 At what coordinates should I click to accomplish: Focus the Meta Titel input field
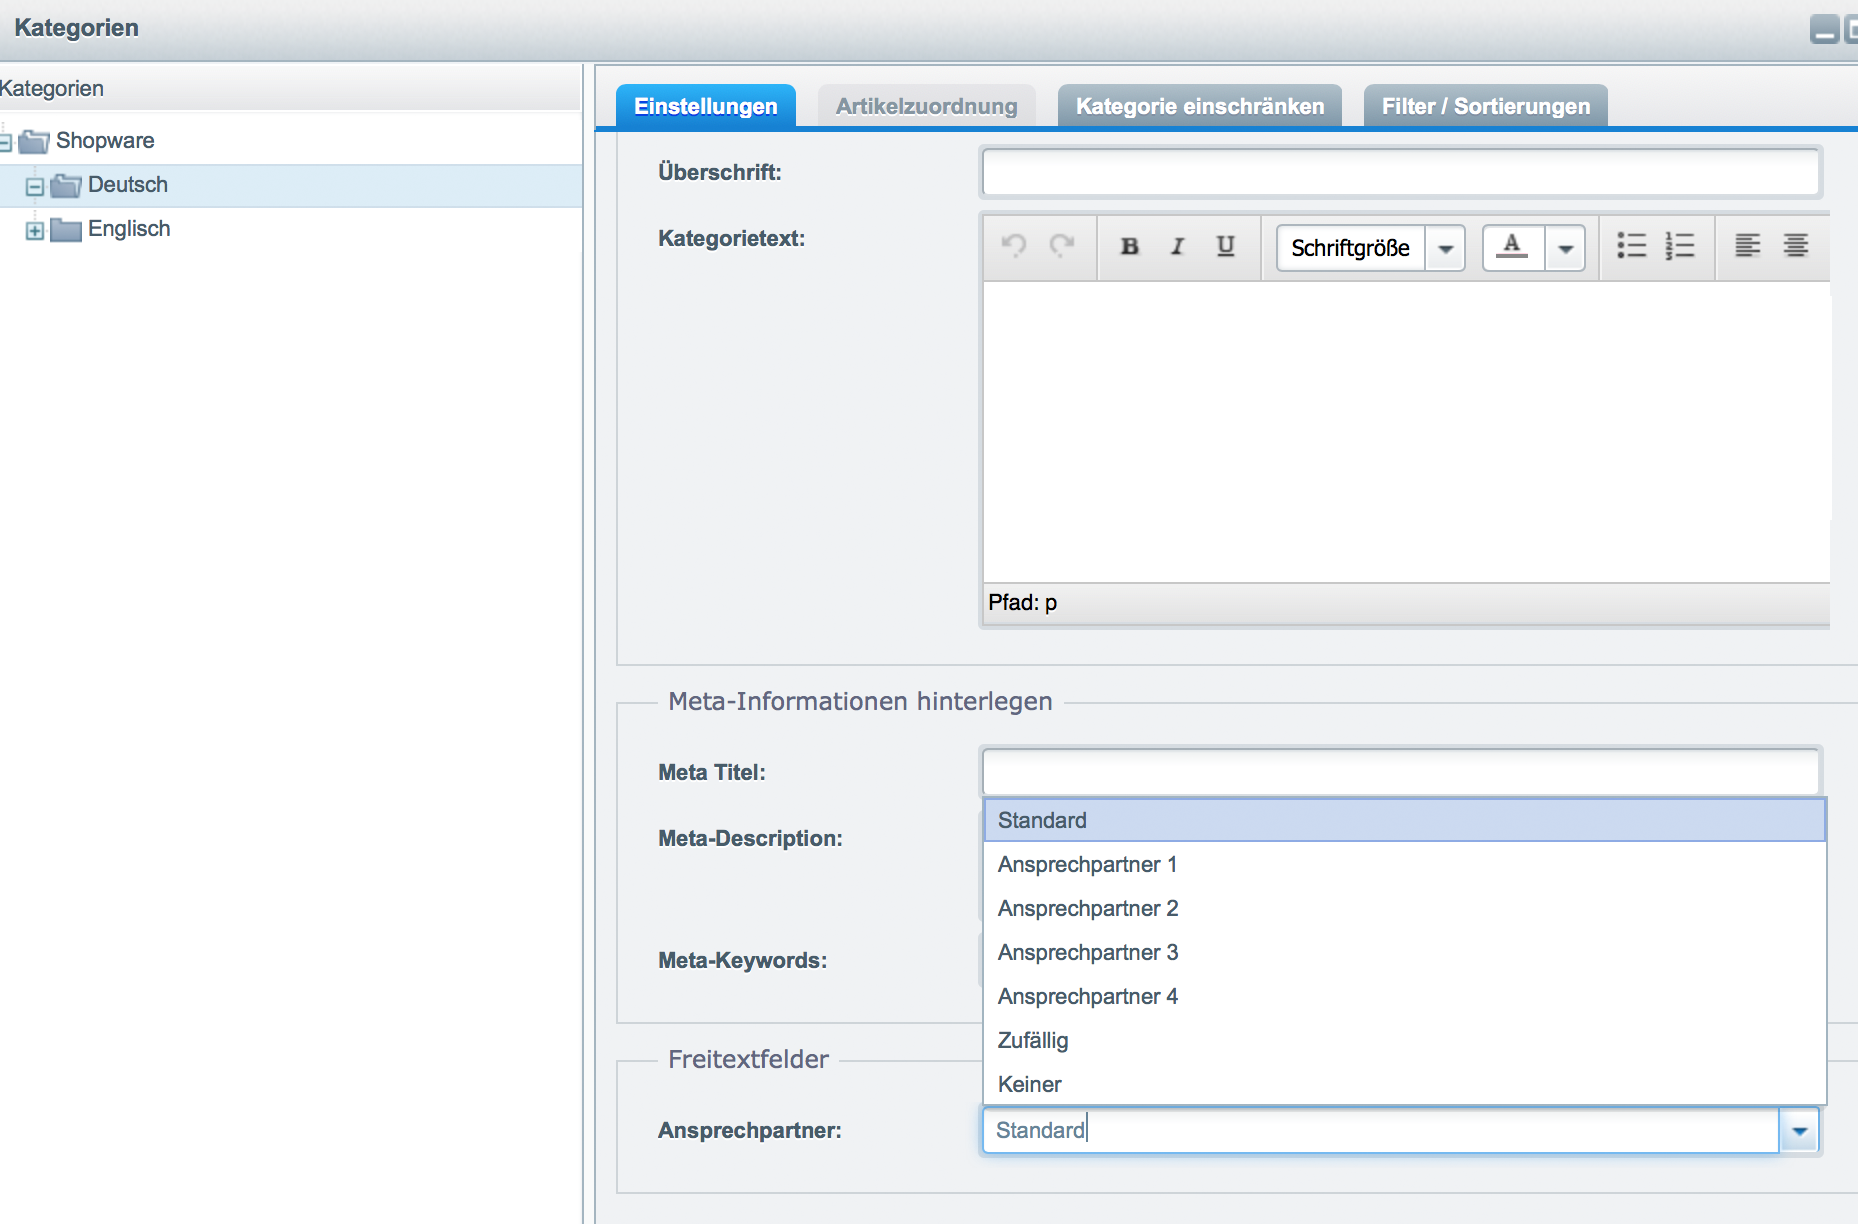tap(1401, 772)
